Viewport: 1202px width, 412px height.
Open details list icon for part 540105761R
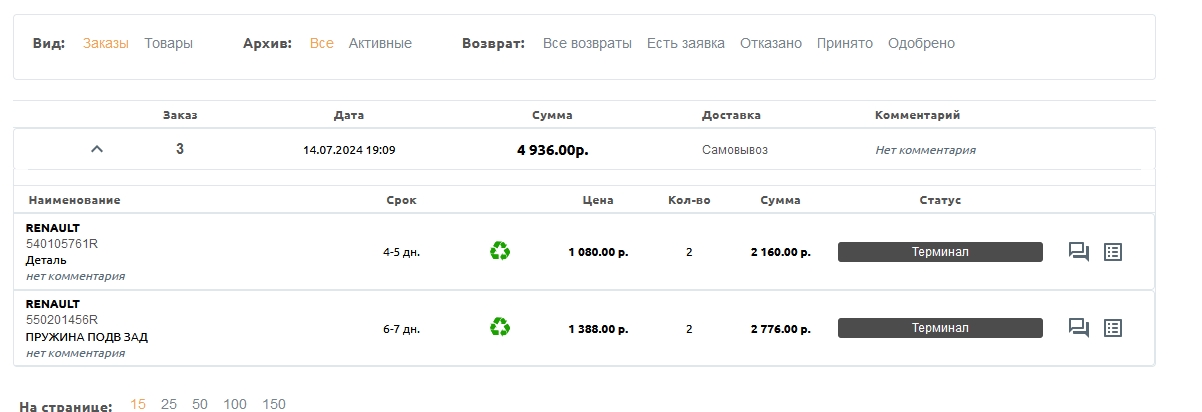click(1113, 252)
